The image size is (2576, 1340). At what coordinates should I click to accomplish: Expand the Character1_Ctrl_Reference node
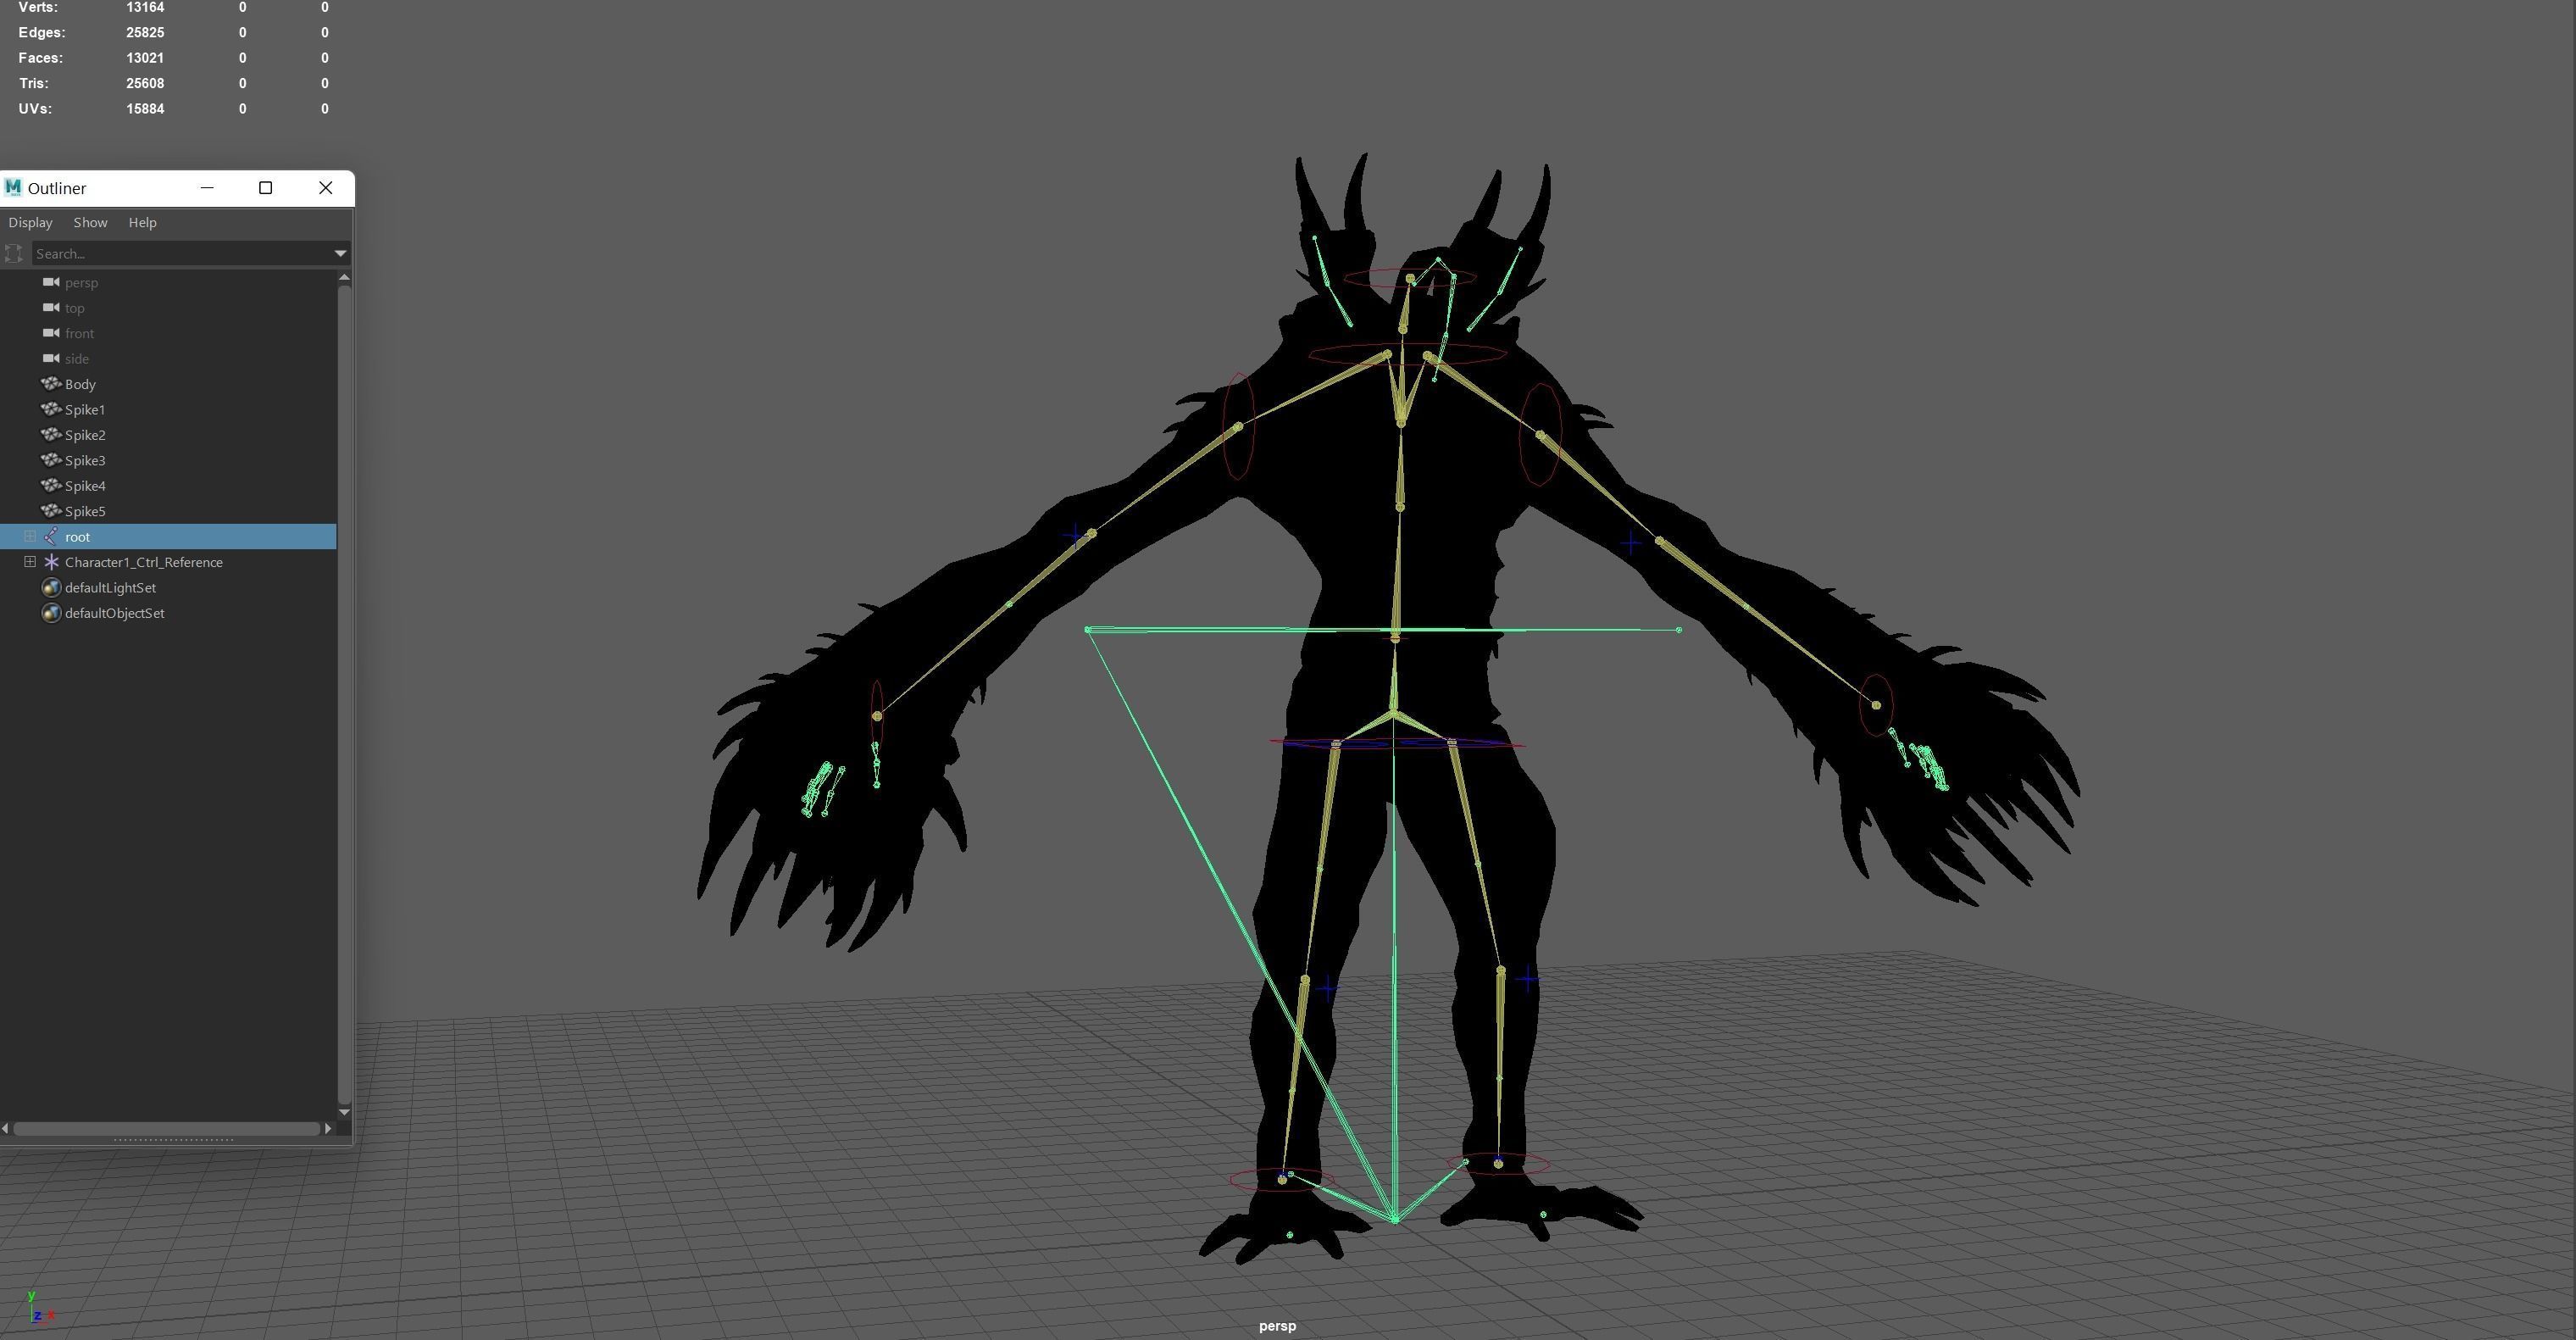click(x=30, y=562)
